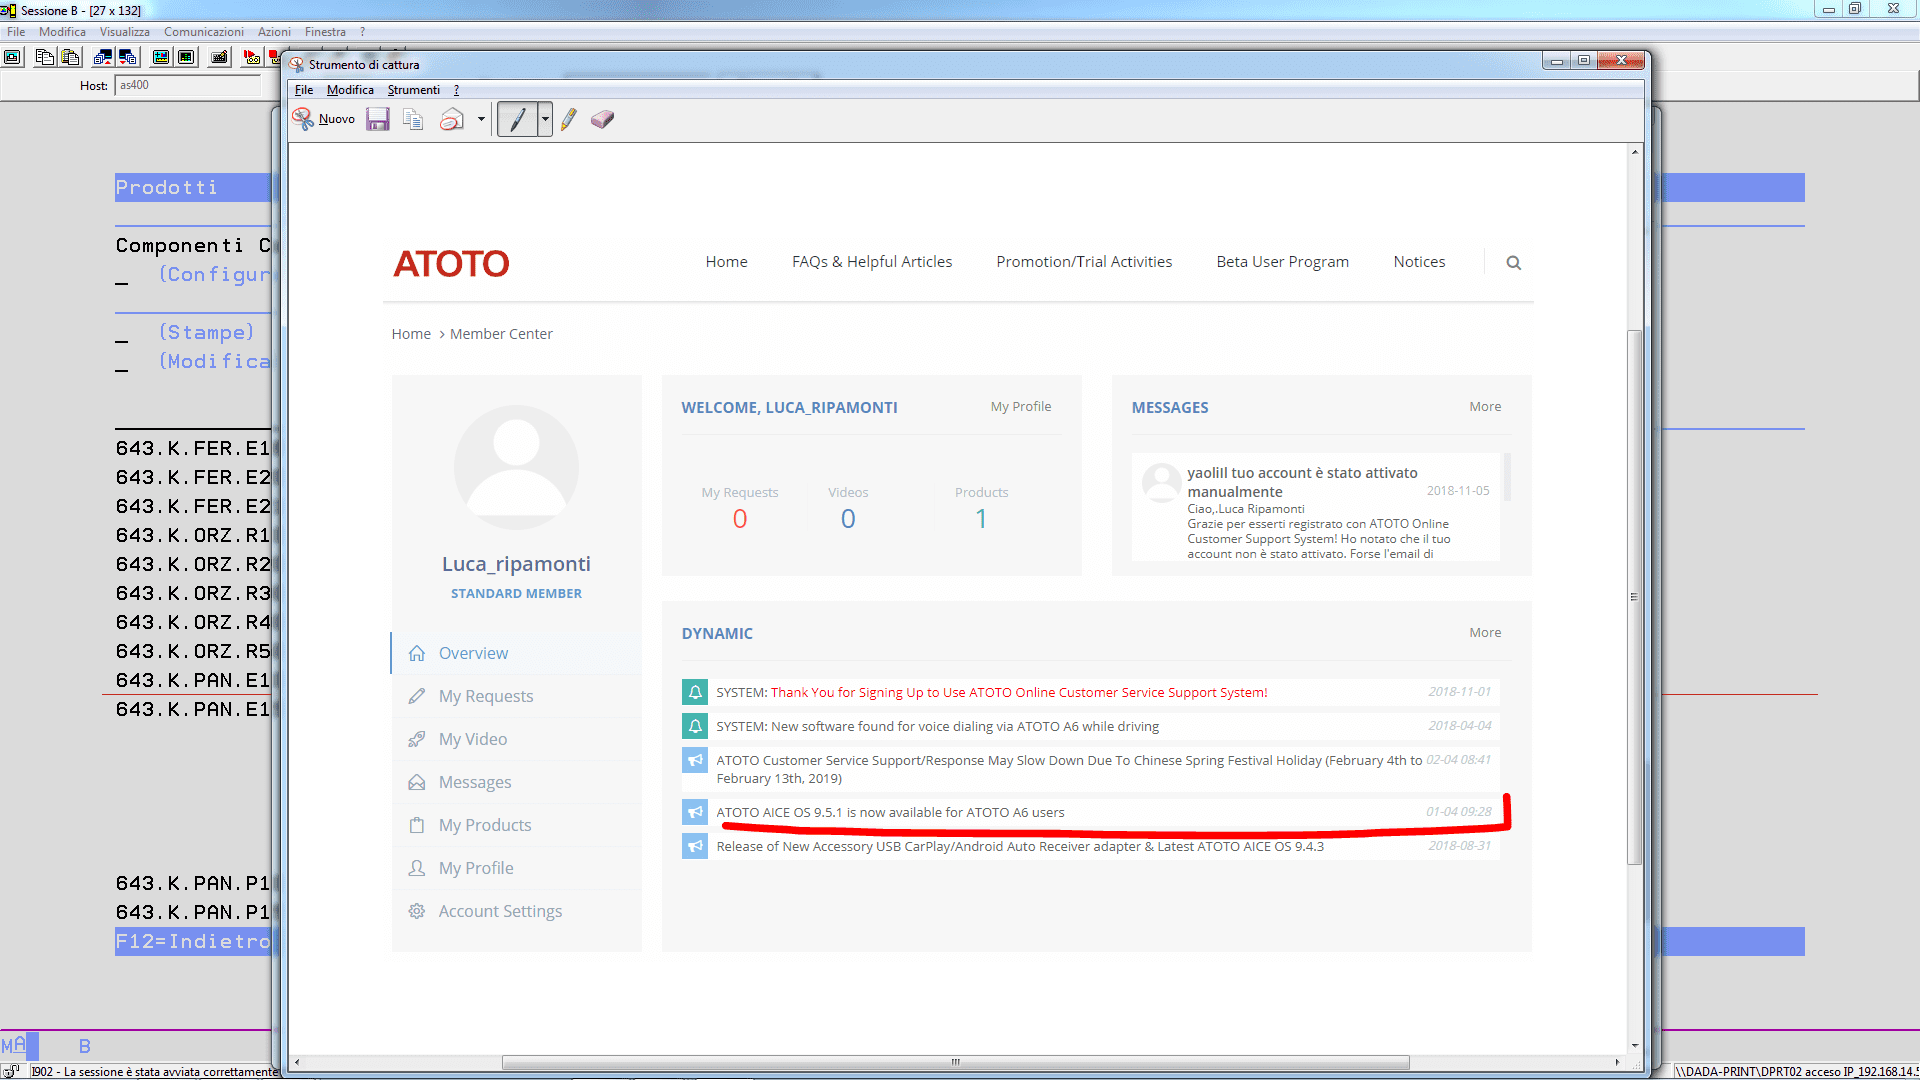Viewport: 1920px width, 1080px height.
Task: Click the large profile avatar picture
Action: (x=516, y=467)
